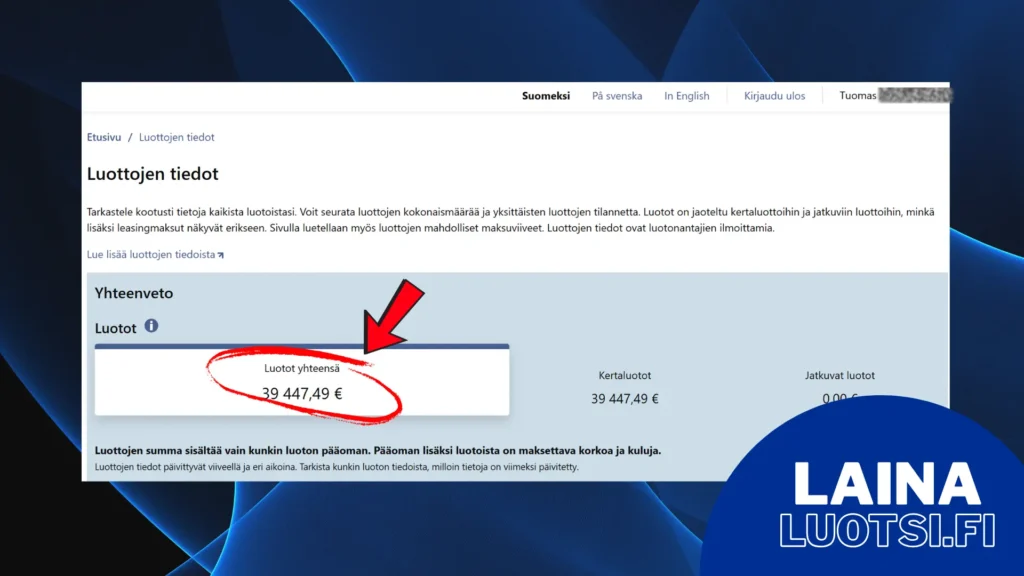The width and height of the screenshot is (1024, 576).
Task: Click 'Luottojen tiedot' breadcrumb item
Action: [176, 137]
